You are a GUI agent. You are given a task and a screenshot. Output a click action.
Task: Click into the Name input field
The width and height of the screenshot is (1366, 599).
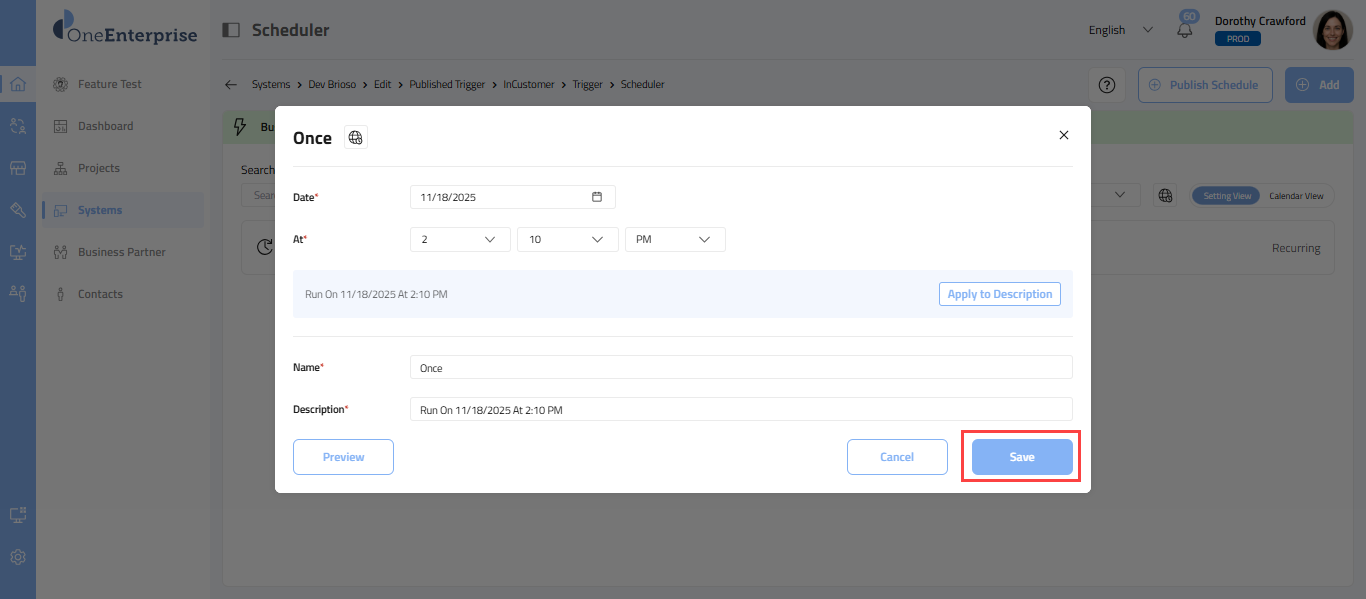[740, 368]
